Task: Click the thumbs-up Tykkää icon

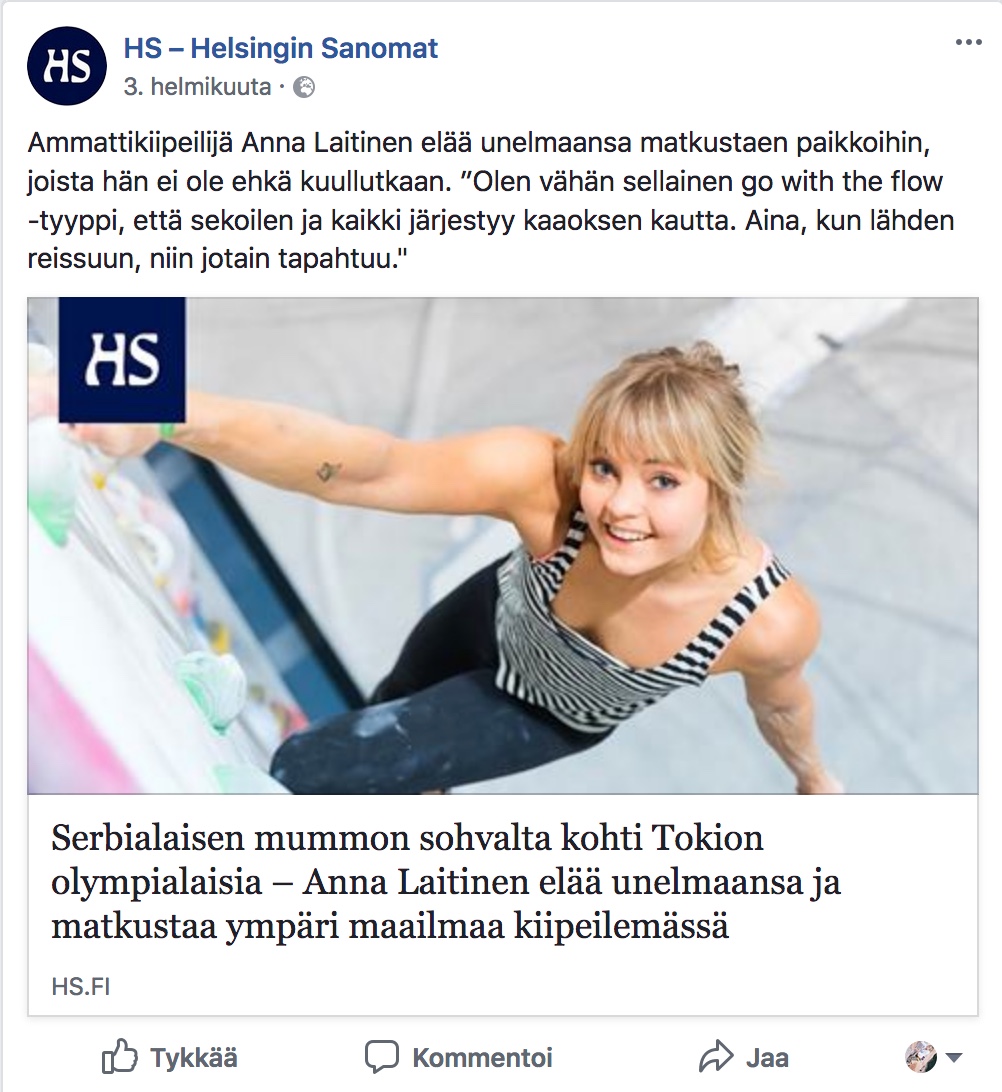Action: pyautogui.click(x=120, y=1058)
